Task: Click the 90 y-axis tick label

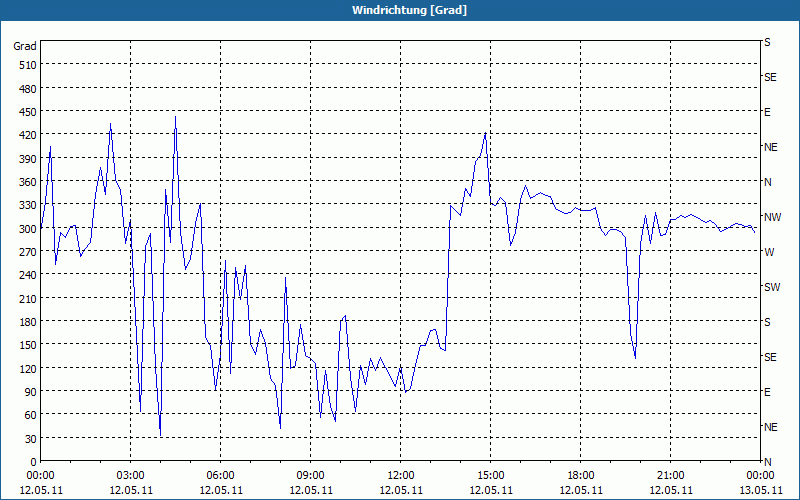Action: (x=31, y=392)
